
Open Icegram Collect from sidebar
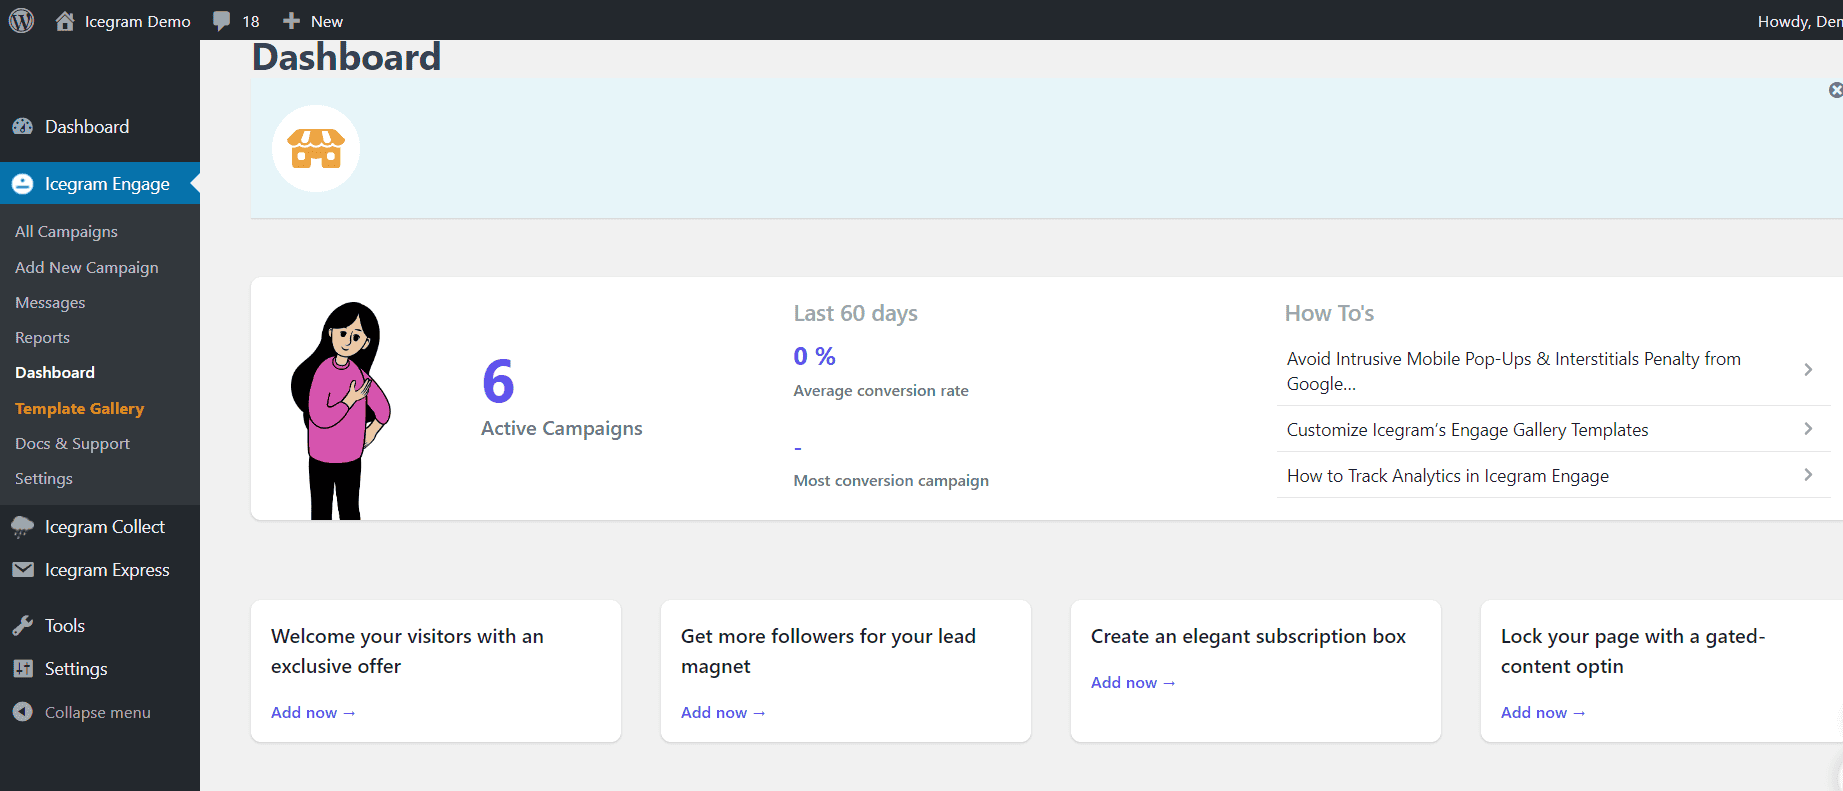pyautogui.click(x=104, y=527)
